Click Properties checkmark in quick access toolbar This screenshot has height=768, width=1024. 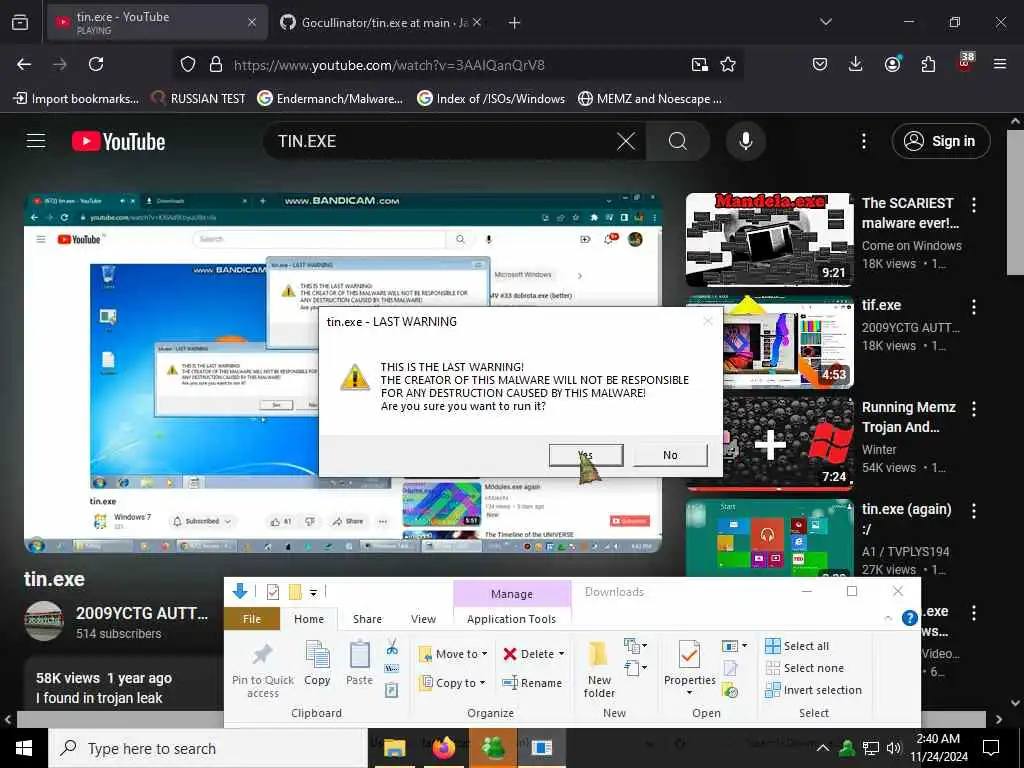pyautogui.click(x=273, y=592)
